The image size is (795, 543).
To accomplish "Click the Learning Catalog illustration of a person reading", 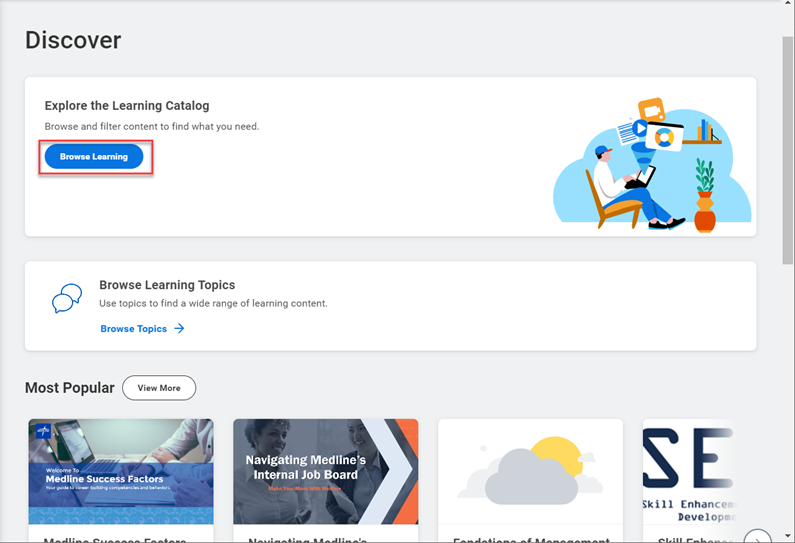I will 630,185.
